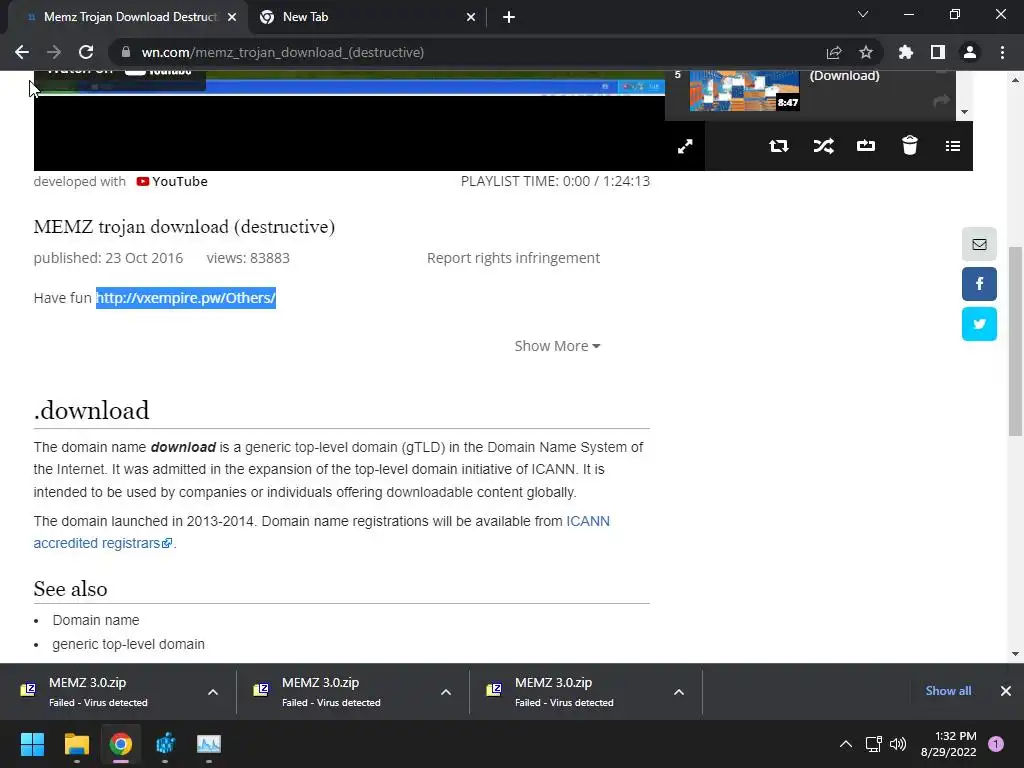Expand the player to fullscreen
This screenshot has height=768, width=1024.
click(684, 146)
